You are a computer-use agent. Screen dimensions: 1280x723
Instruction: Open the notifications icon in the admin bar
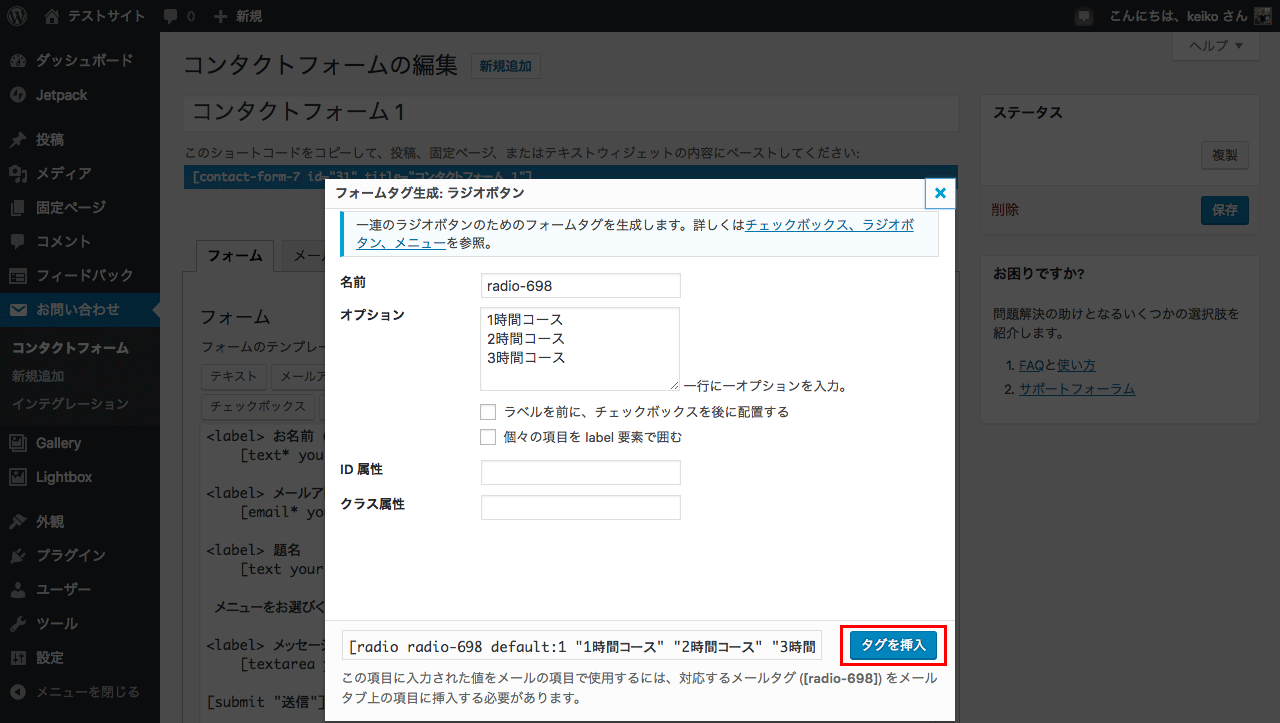[x=1083, y=17]
